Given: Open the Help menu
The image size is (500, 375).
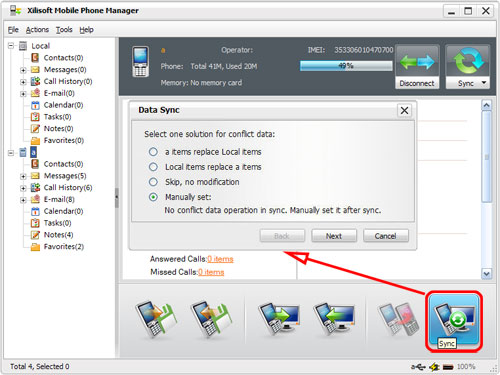Looking at the screenshot, I should pyautogui.click(x=86, y=30).
